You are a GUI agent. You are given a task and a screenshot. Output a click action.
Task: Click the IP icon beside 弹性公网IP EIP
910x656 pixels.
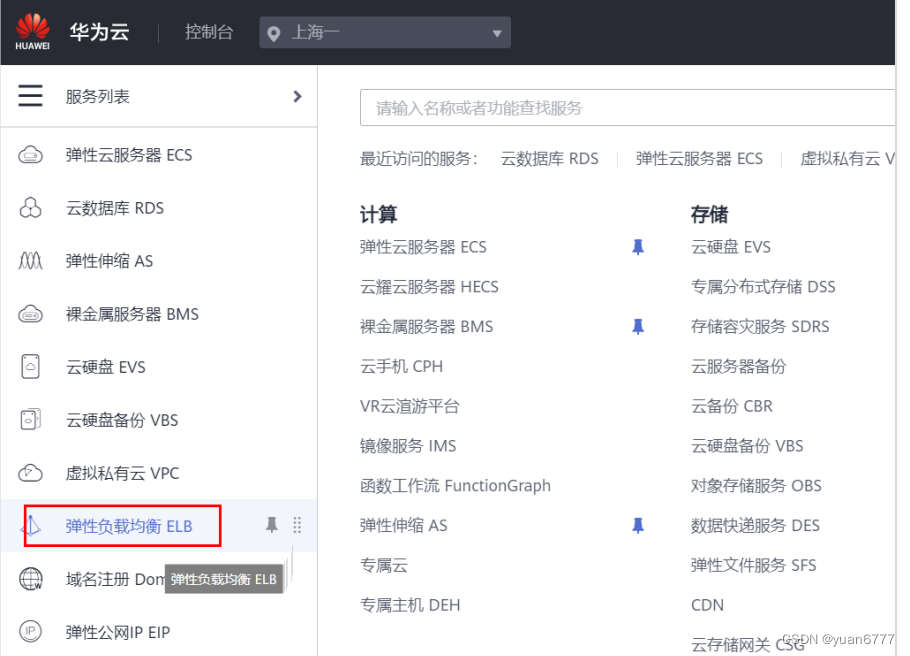click(x=30, y=632)
